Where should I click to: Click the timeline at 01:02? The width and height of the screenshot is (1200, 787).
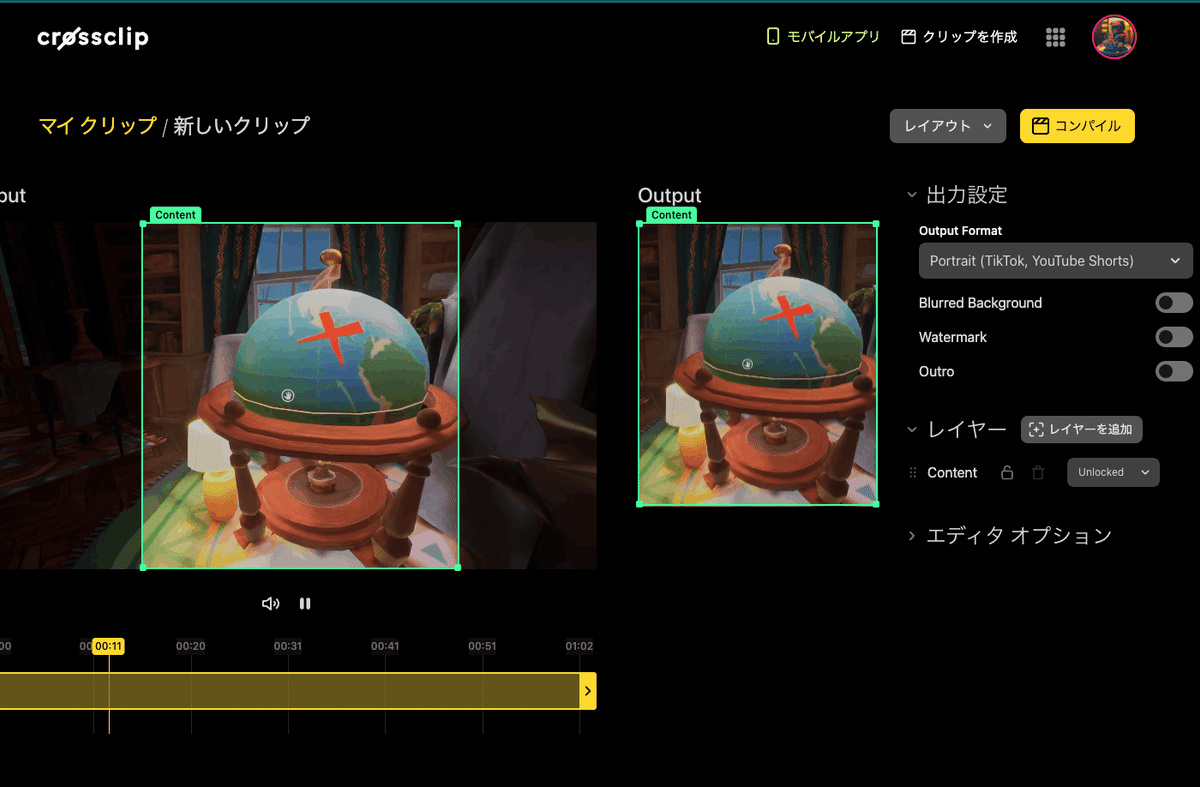pyautogui.click(x=579, y=646)
